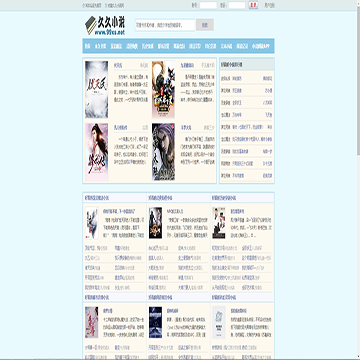Click the 久久小说 book logo
360x360 pixels.
[x=105, y=25]
